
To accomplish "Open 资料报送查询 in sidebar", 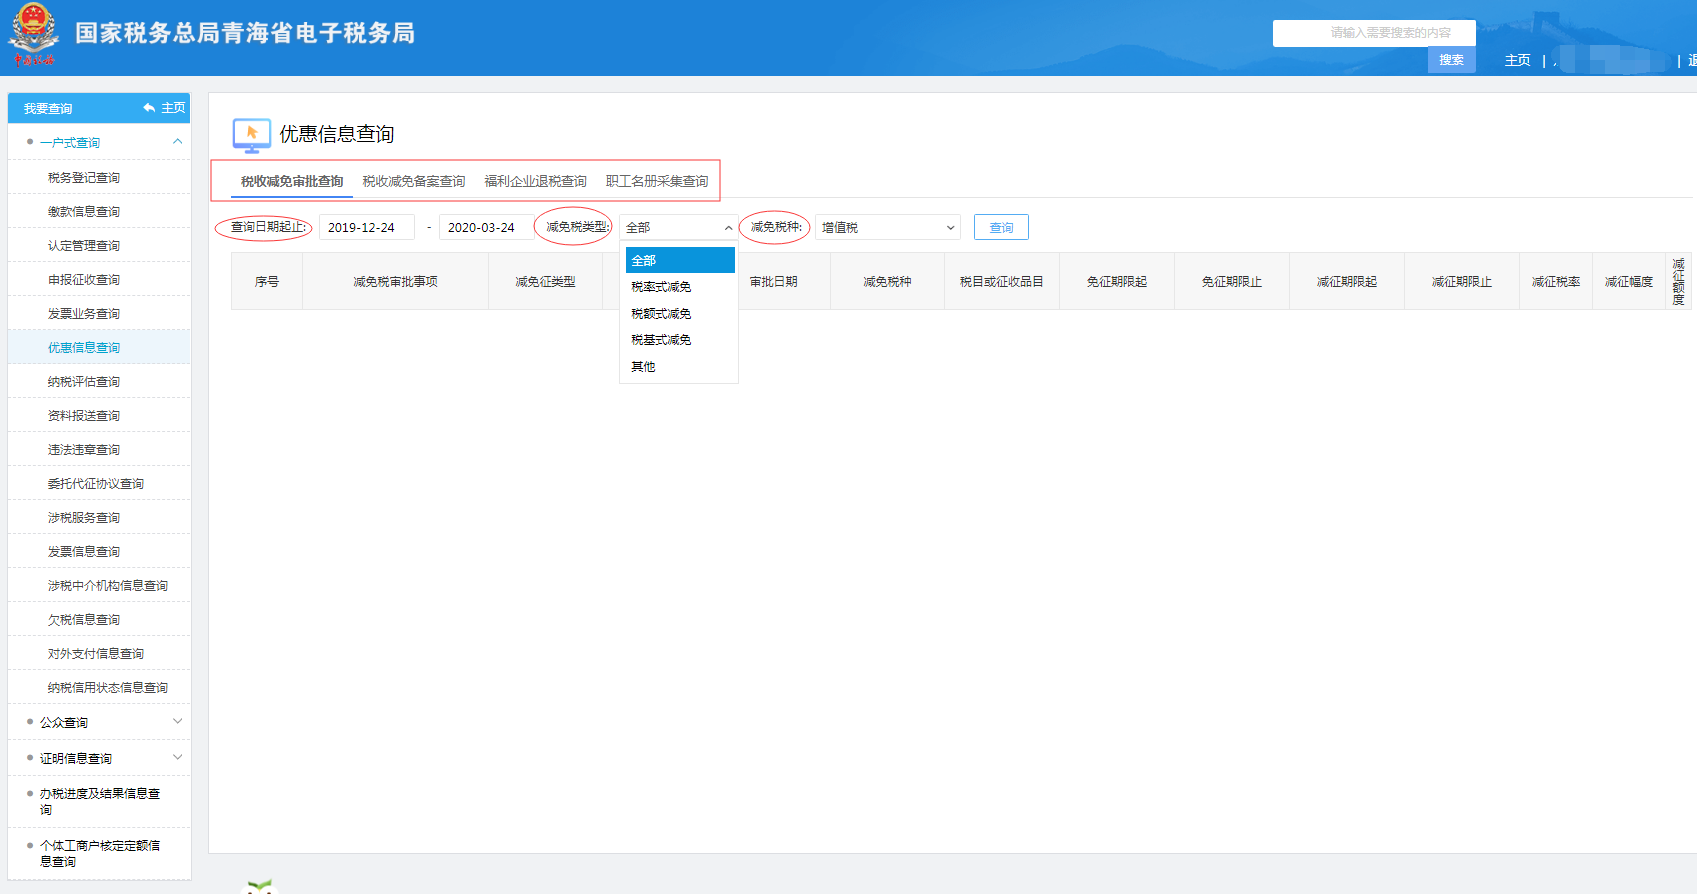I will tap(99, 416).
